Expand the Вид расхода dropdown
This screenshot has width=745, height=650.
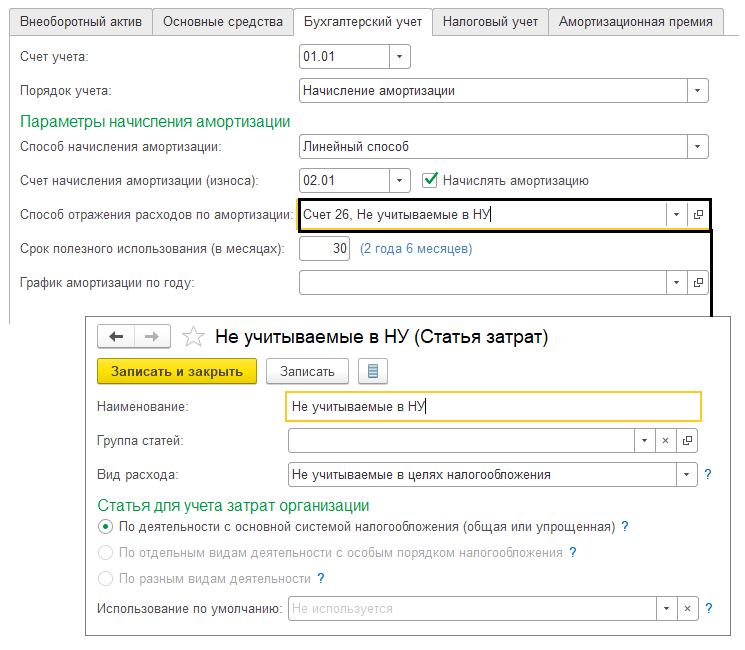point(687,474)
